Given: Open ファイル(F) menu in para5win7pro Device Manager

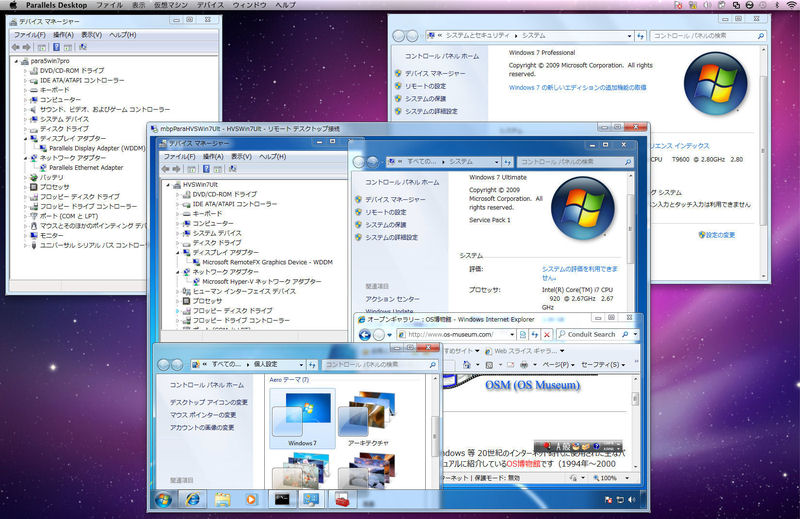Looking at the screenshot, I should tap(30, 35).
